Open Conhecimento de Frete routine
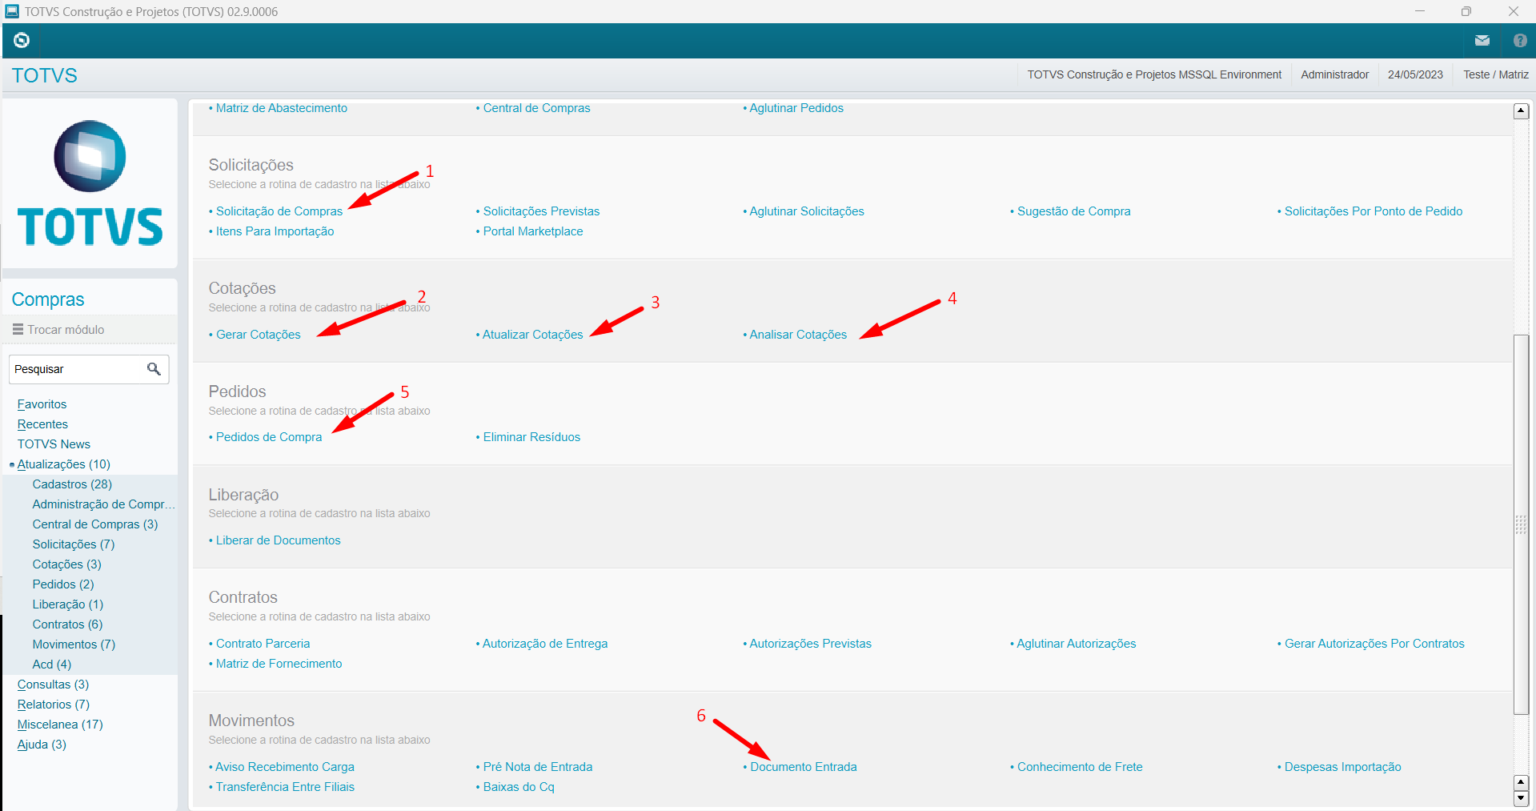The width and height of the screenshot is (1536, 811). coord(1080,767)
